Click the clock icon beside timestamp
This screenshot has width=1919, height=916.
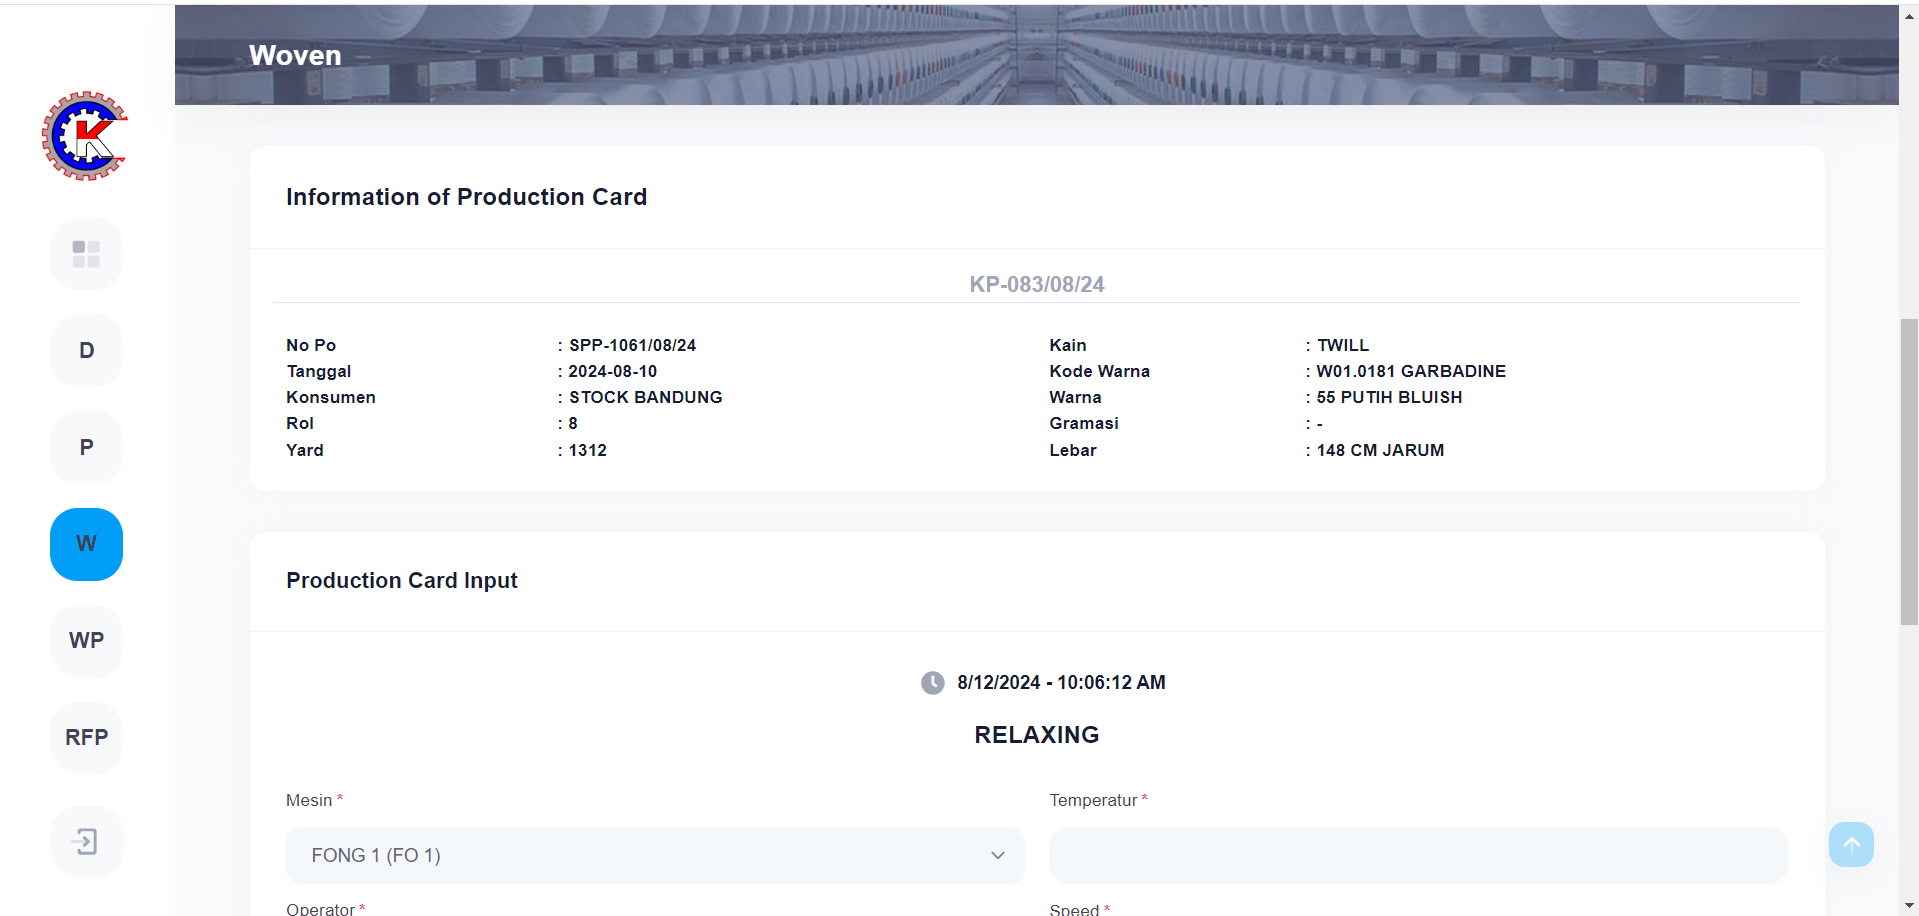[932, 683]
